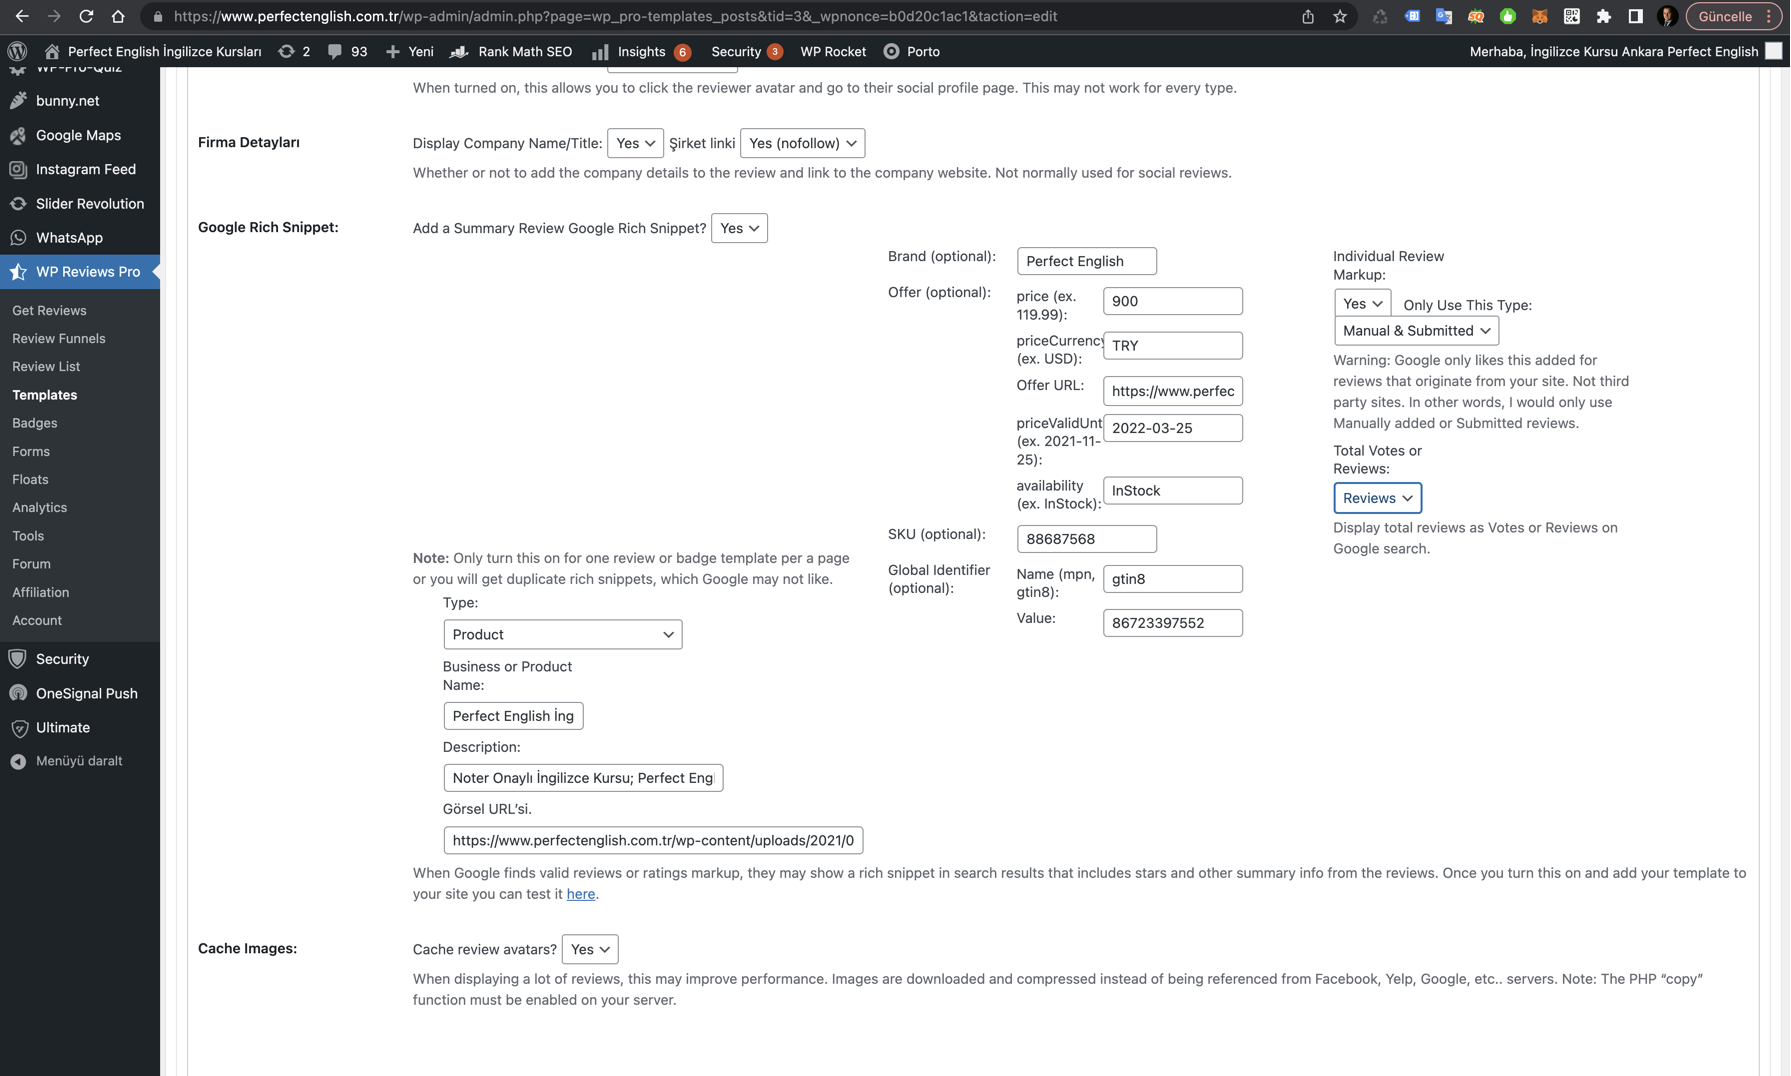This screenshot has height=1076, width=1791.
Task: Click the priceValidUntil date field
Action: pos(1172,428)
